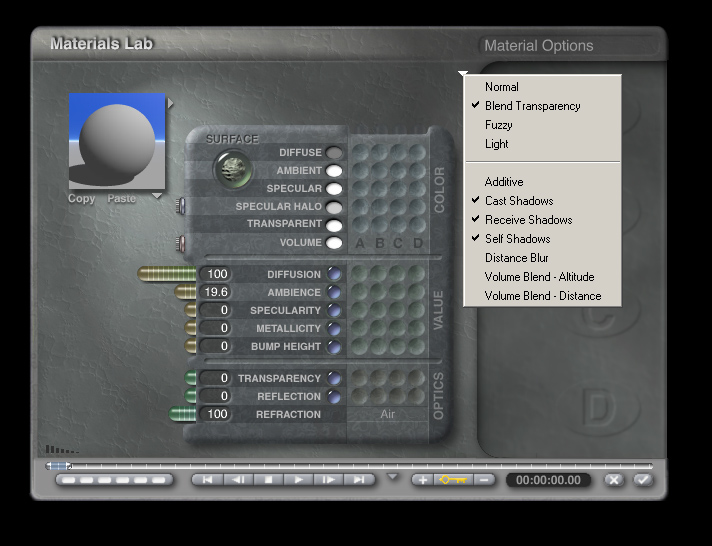Set Ambient row column B component dot
Image resolution: width=712 pixels, height=546 pixels.
[379, 170]
